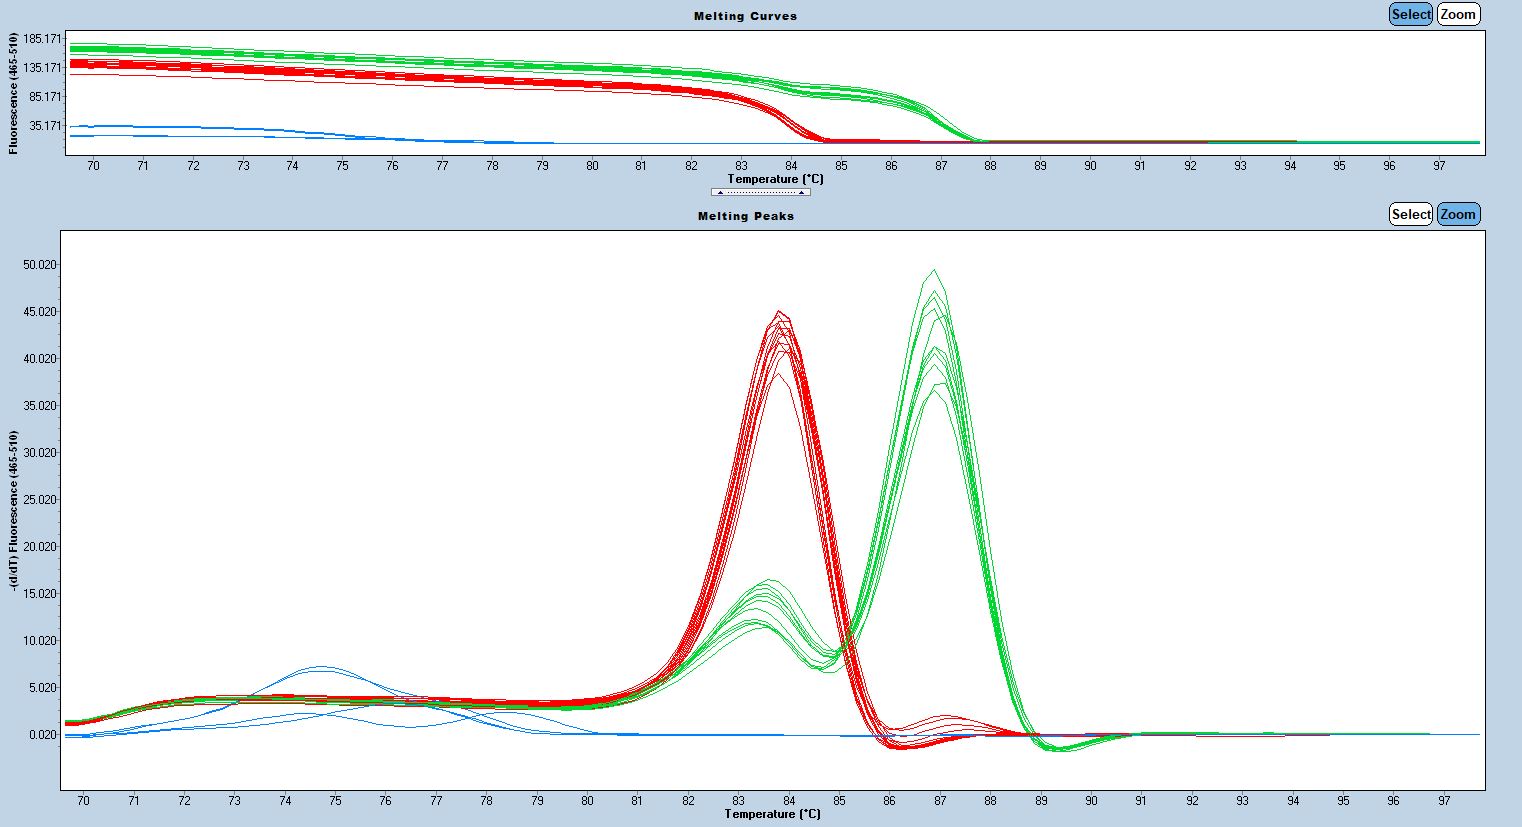Click the 50.020 tick on the Melting Peaks axis
The image size is (1522, 827).
click(x=40, y=265)
